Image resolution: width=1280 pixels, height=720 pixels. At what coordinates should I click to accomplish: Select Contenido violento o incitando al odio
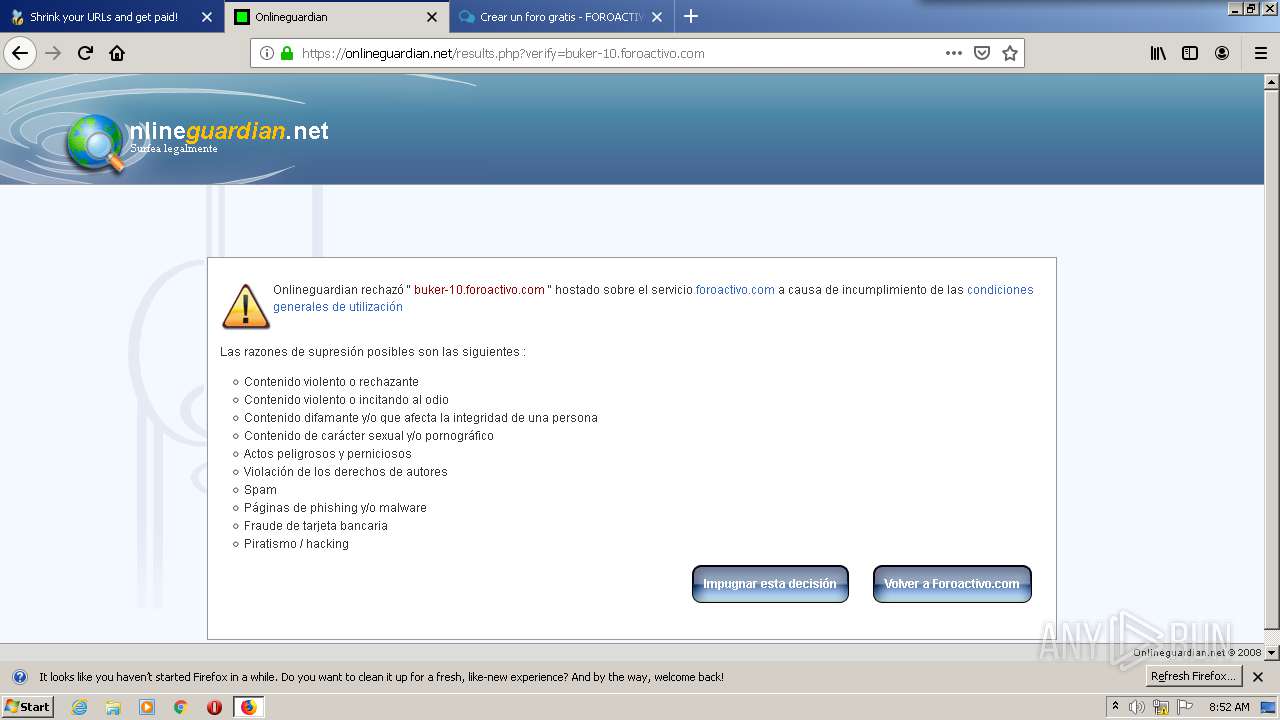346,400
